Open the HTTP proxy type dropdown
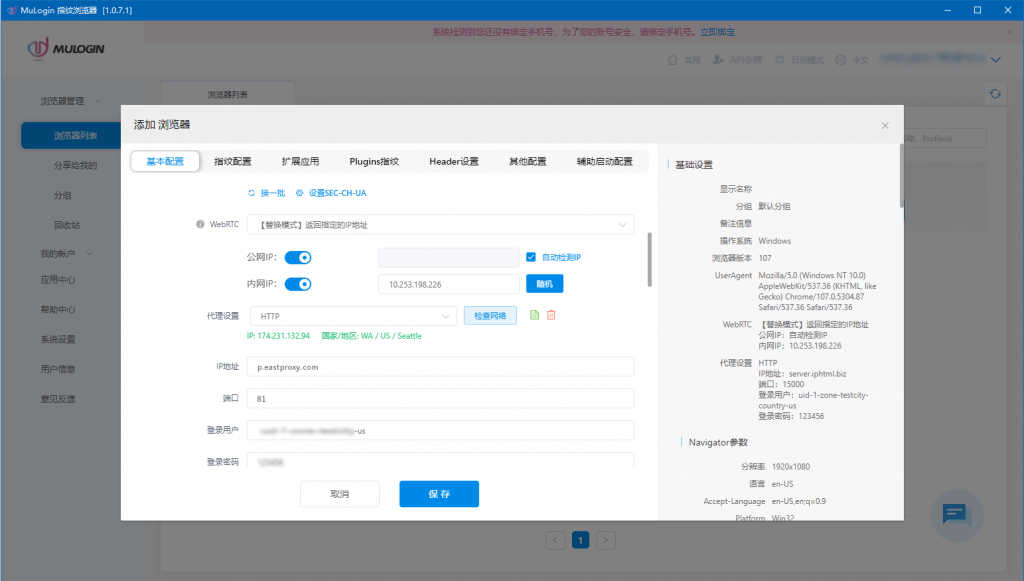Screen dimensions: 1024x581 pos(352,316)
